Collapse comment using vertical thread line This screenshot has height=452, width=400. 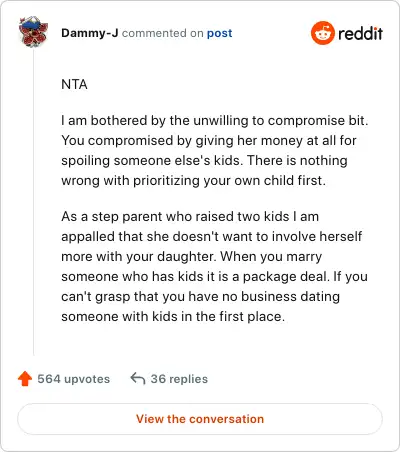click(33, 203)
